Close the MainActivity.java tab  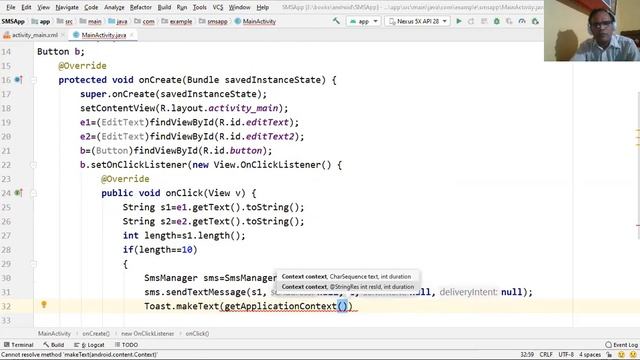(131, 35)
